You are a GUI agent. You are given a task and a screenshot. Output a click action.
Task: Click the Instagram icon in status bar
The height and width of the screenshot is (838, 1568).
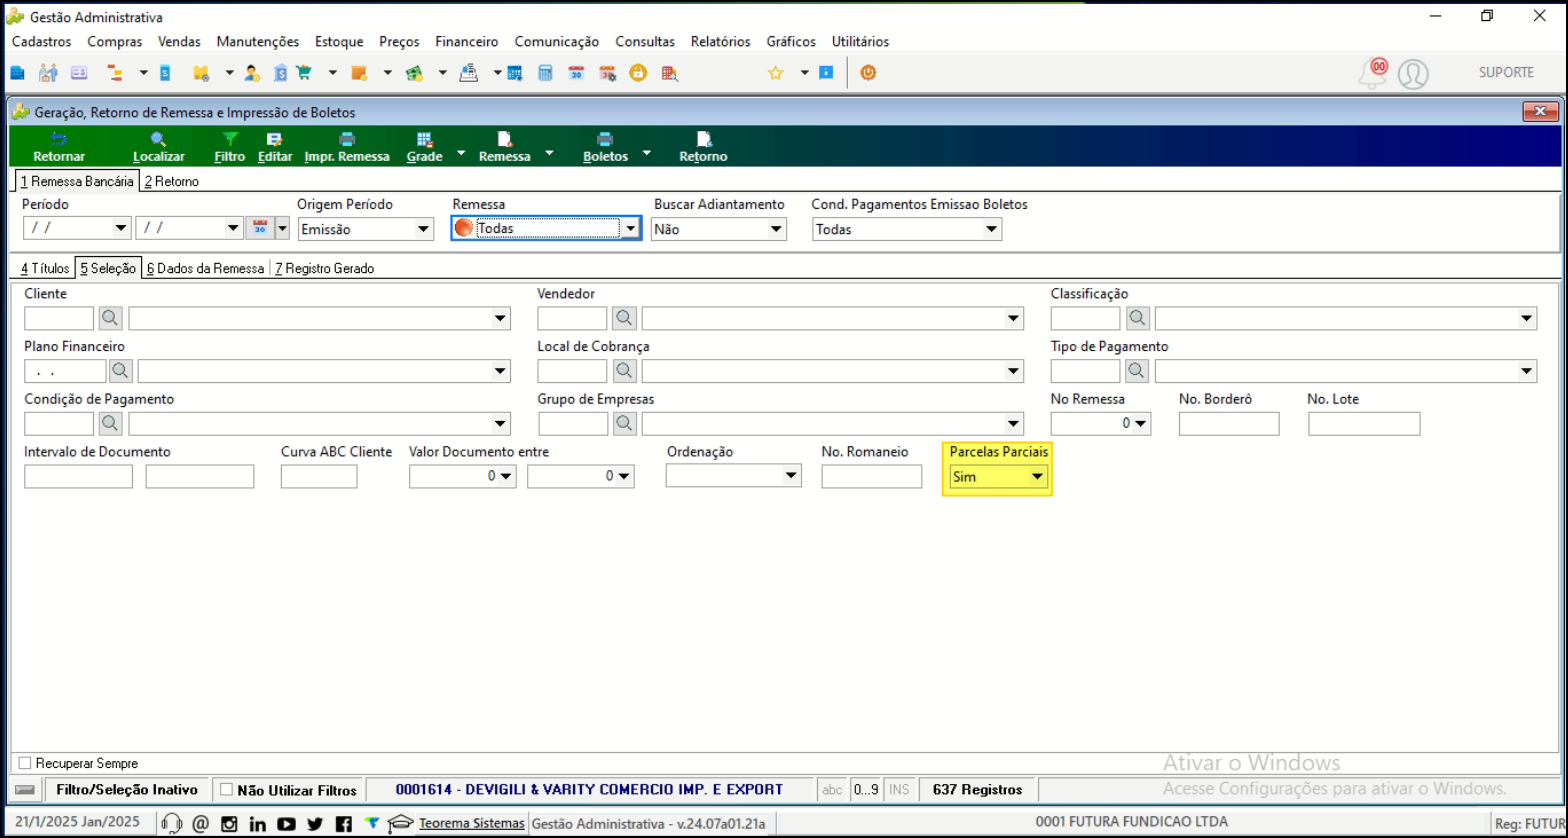point(229,824)
